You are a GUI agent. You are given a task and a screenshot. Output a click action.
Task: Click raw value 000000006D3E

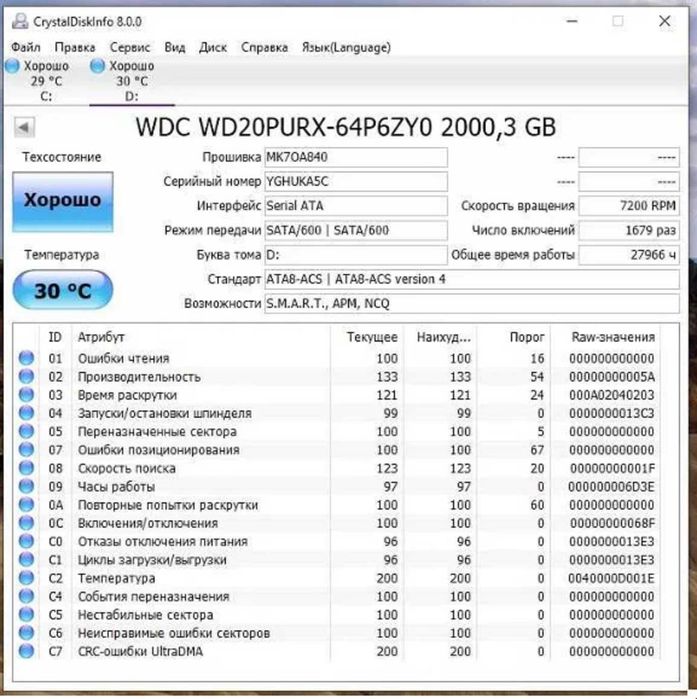point(611,487)
